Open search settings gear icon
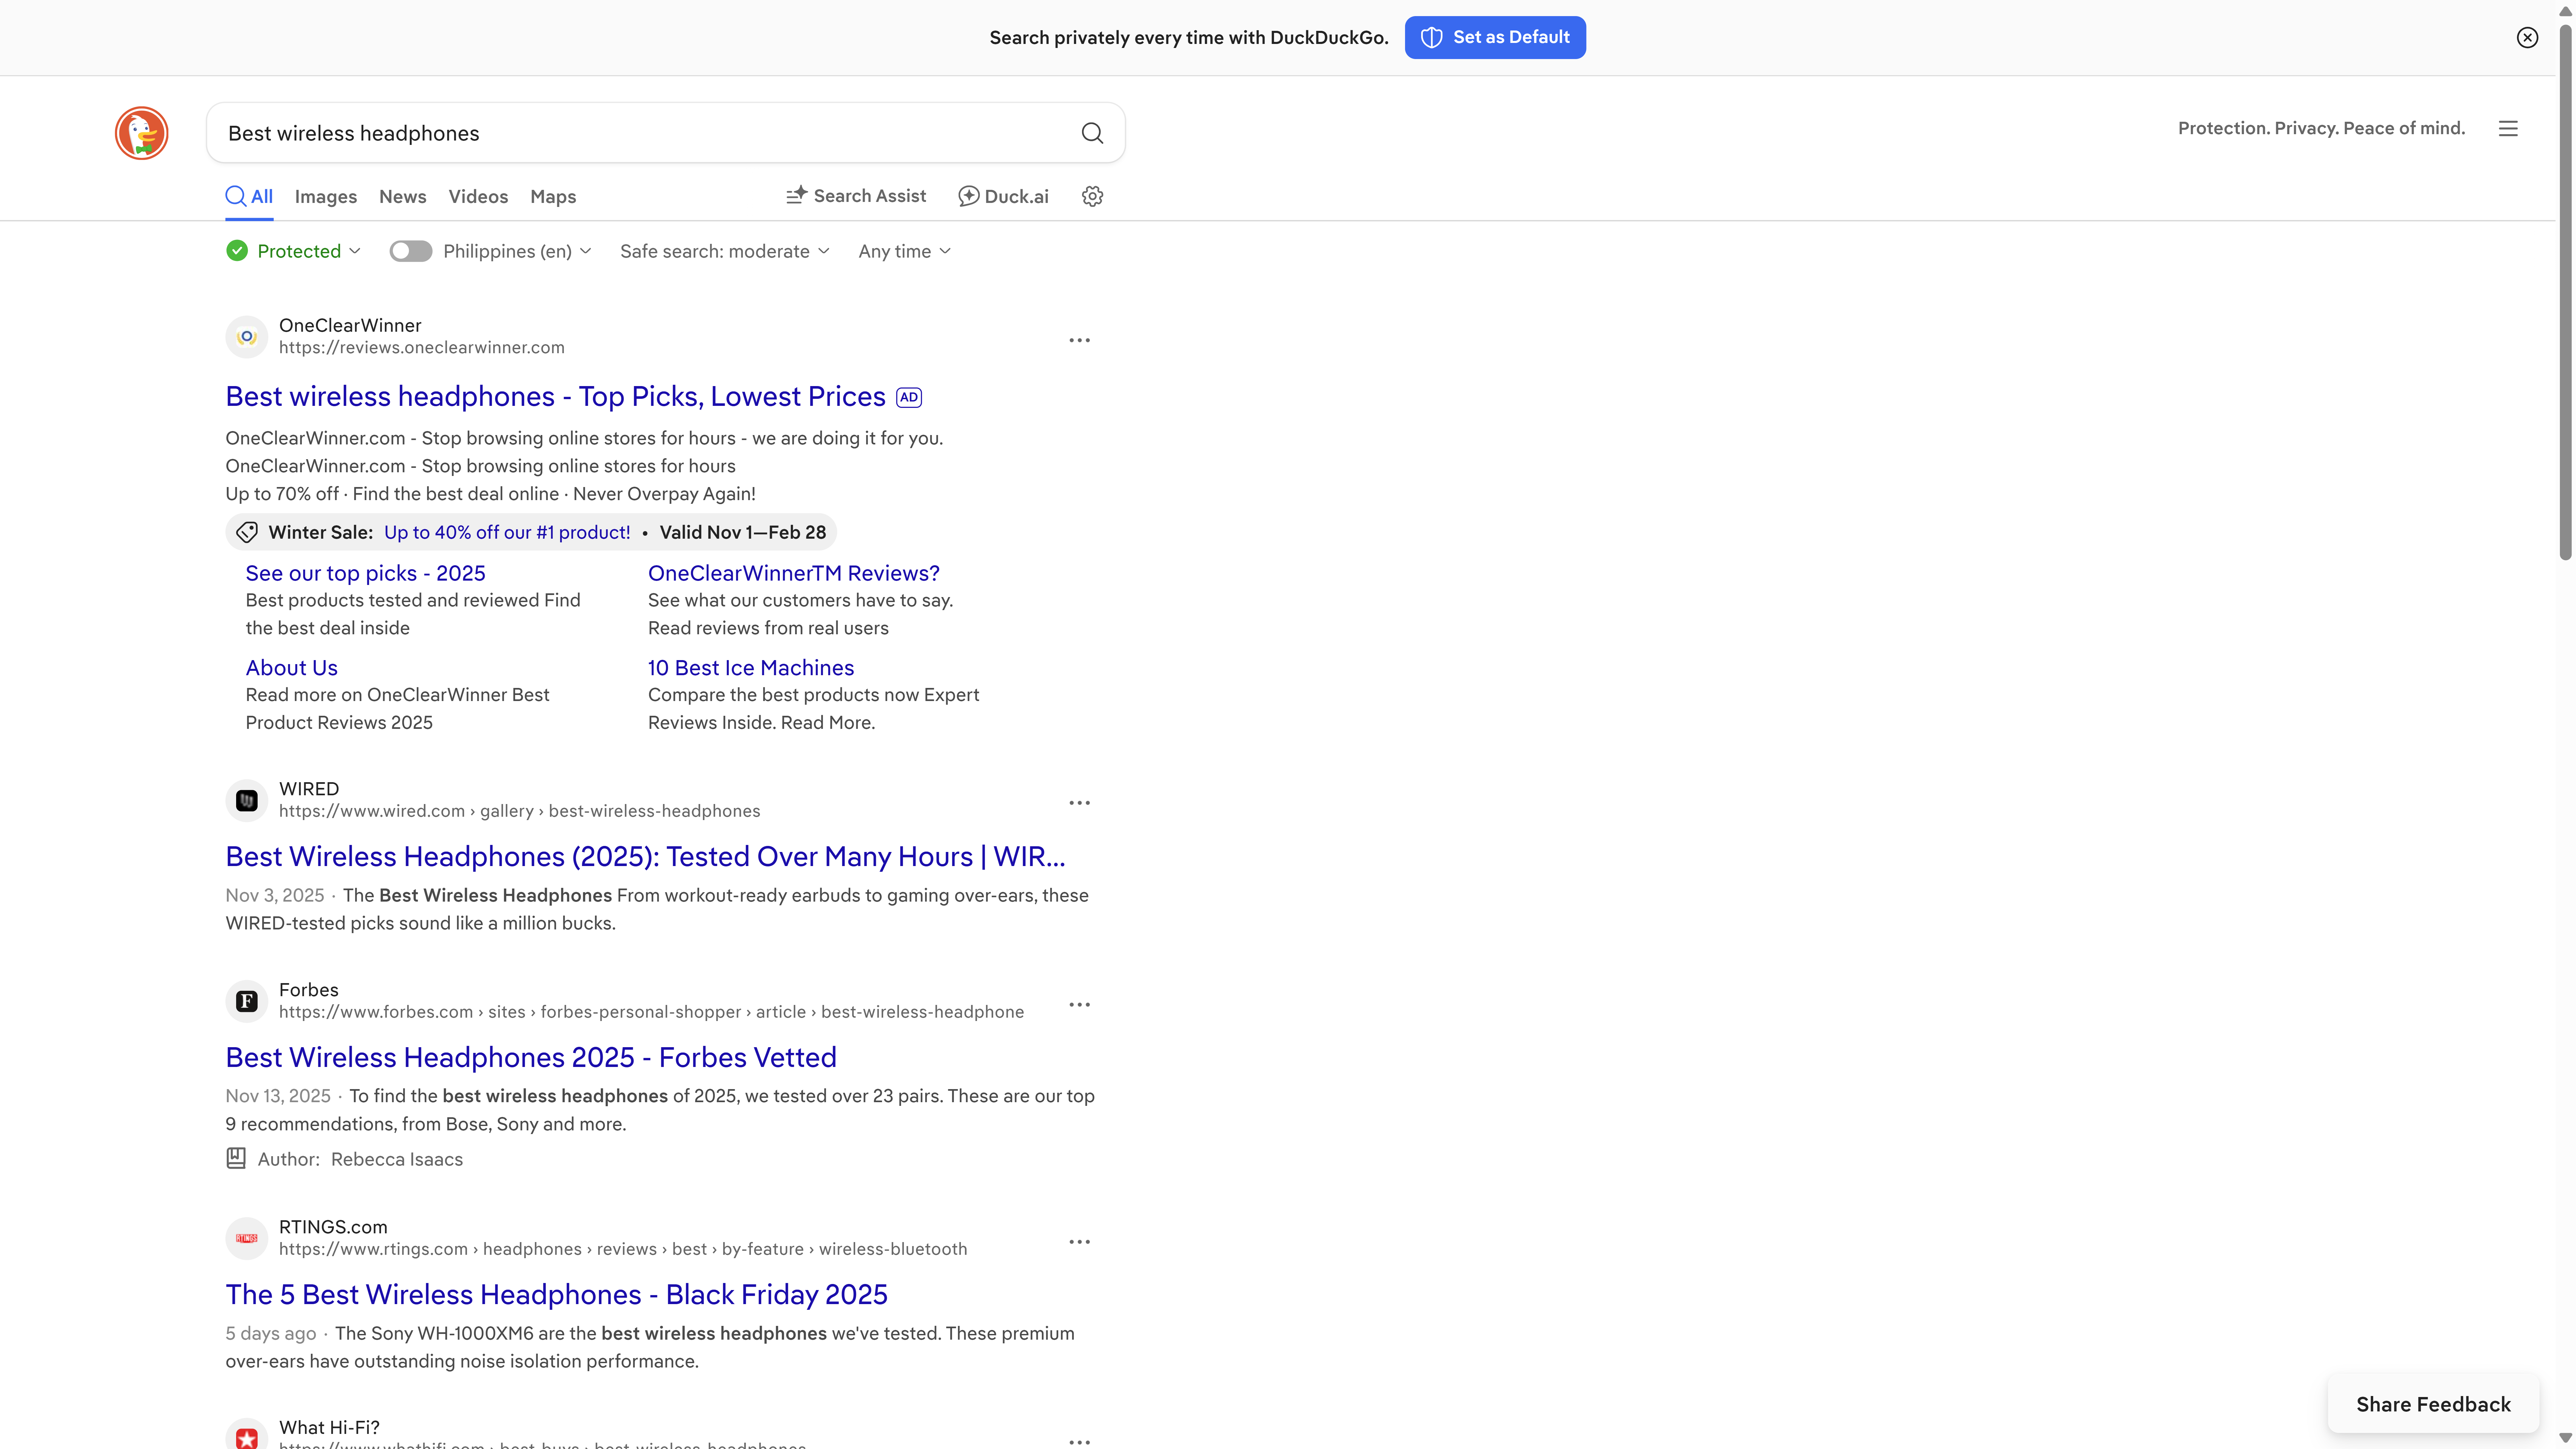The image size is (2576, 1449). [x=1092, y=196]
